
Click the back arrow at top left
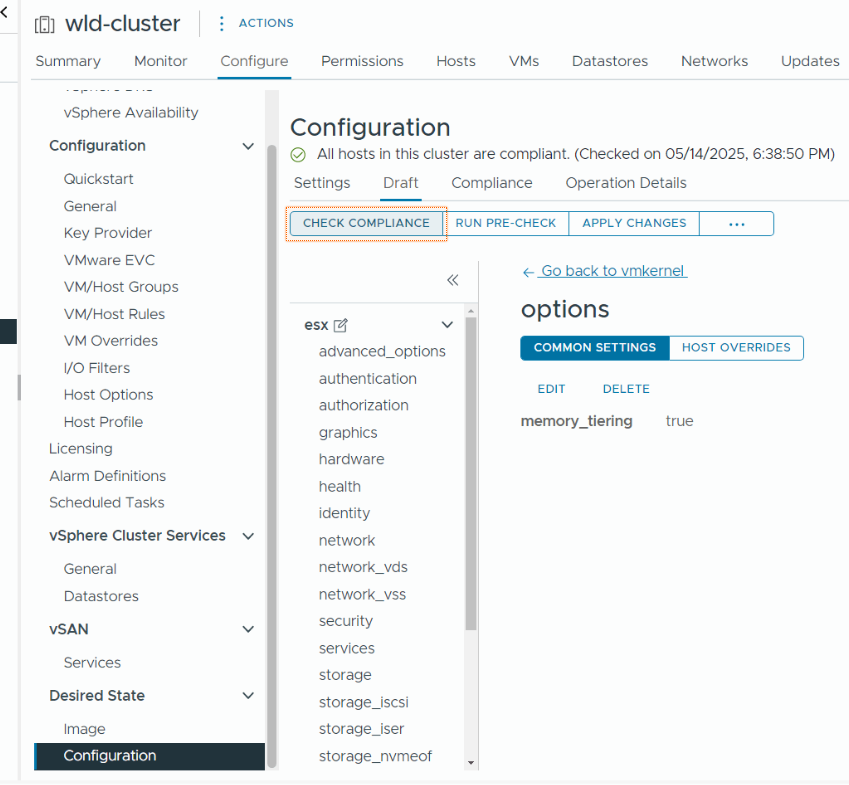click(5, 12)
